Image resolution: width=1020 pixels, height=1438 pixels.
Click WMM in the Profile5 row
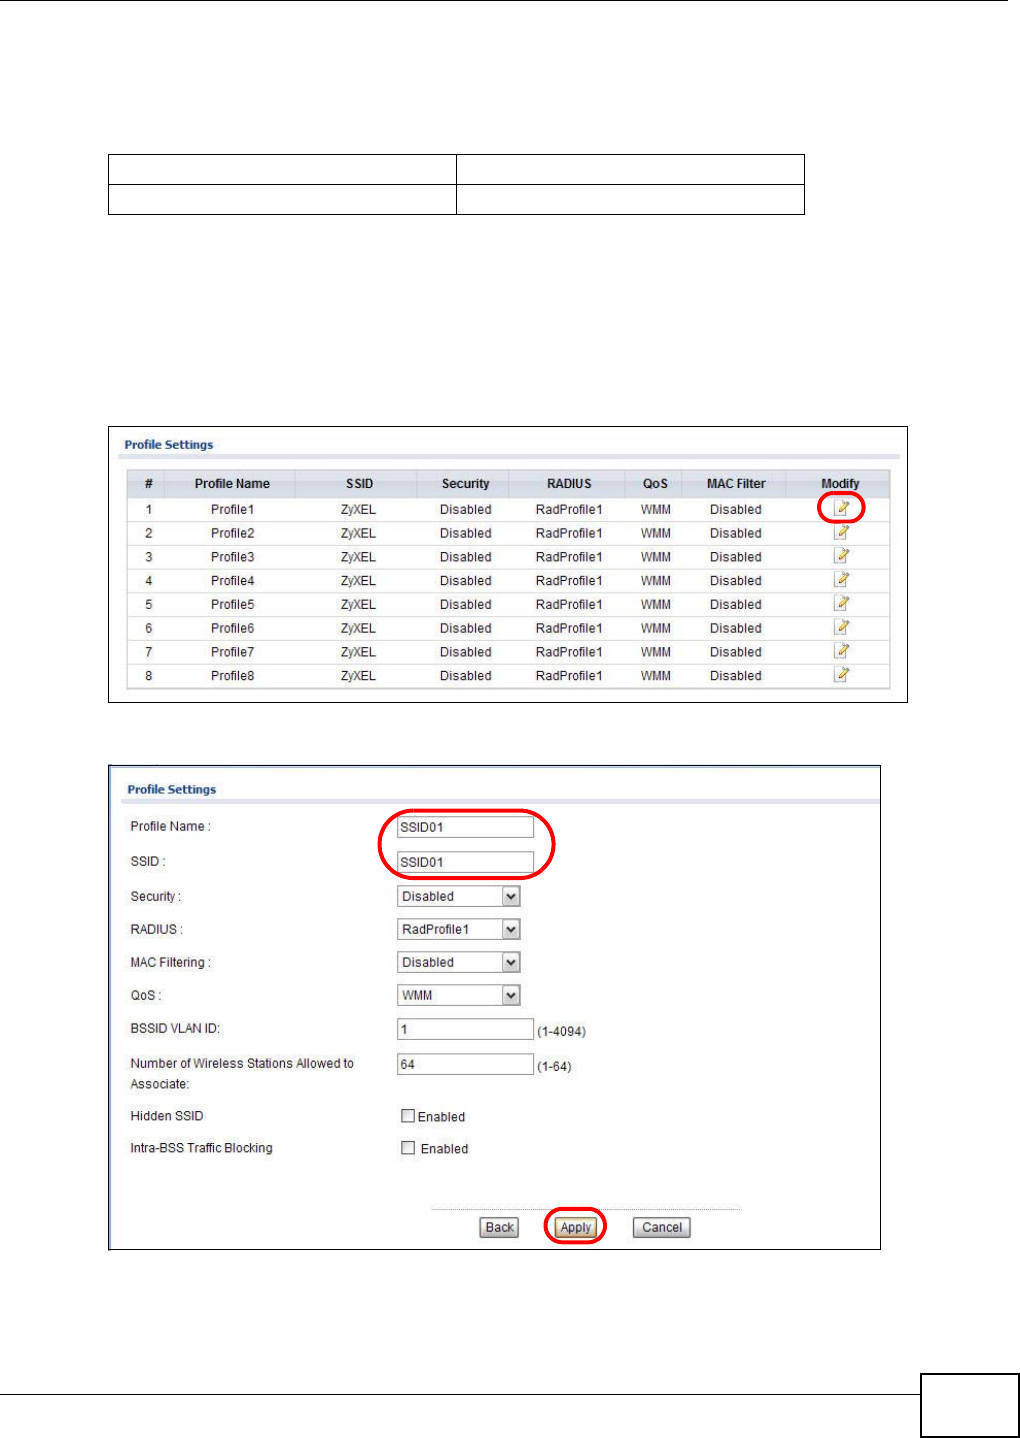[656, 605]
